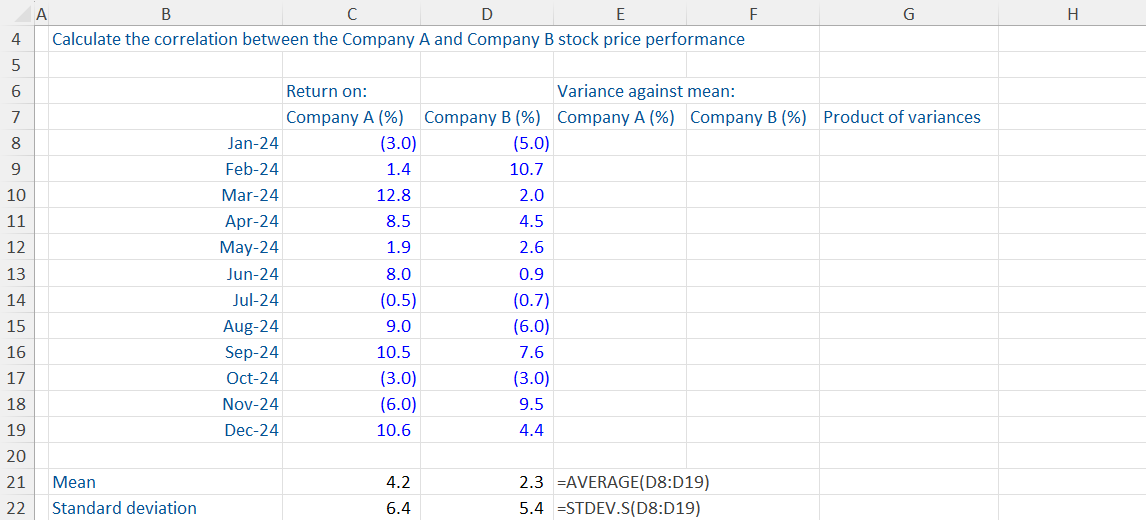Select column C header
Screen dimensions: 1146x520
[x=352, y=13]
